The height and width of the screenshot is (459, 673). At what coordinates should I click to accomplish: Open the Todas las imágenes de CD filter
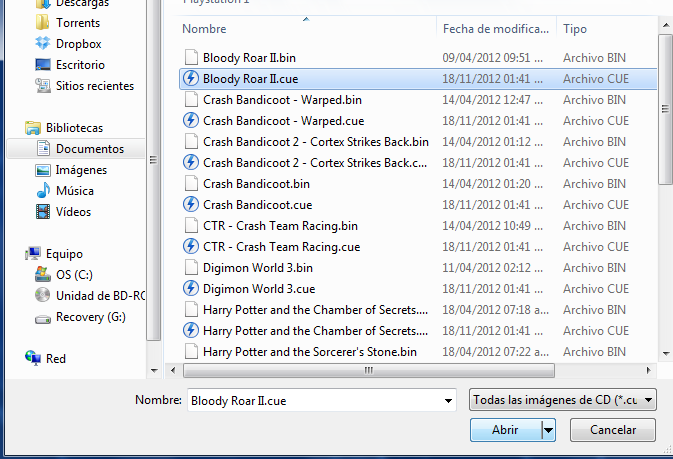[x=562, y=400]
